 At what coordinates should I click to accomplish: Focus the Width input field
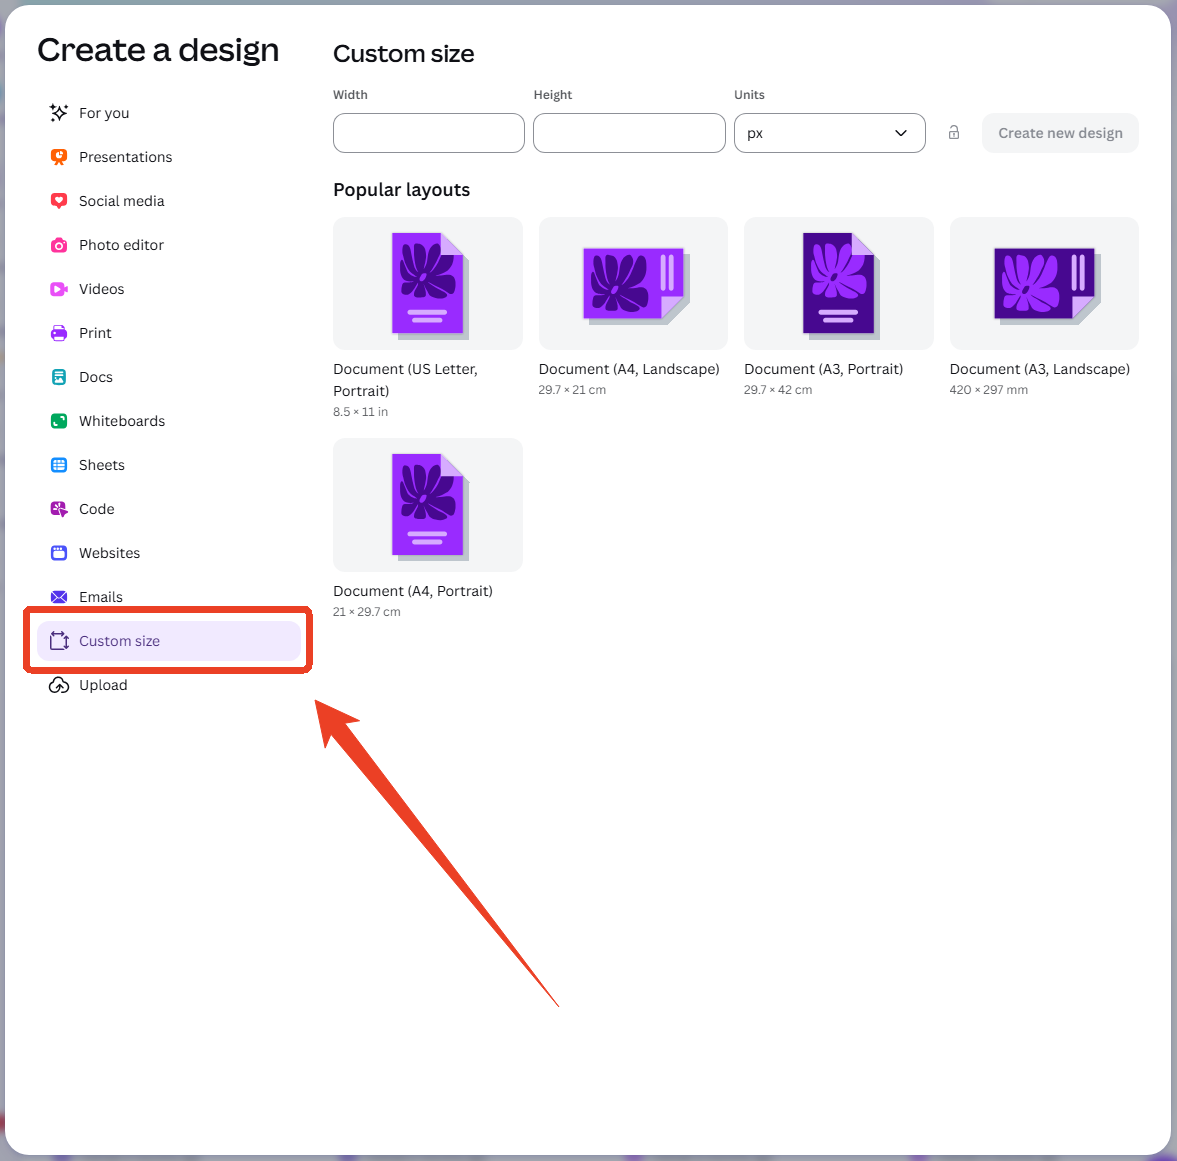click(429, 133)
